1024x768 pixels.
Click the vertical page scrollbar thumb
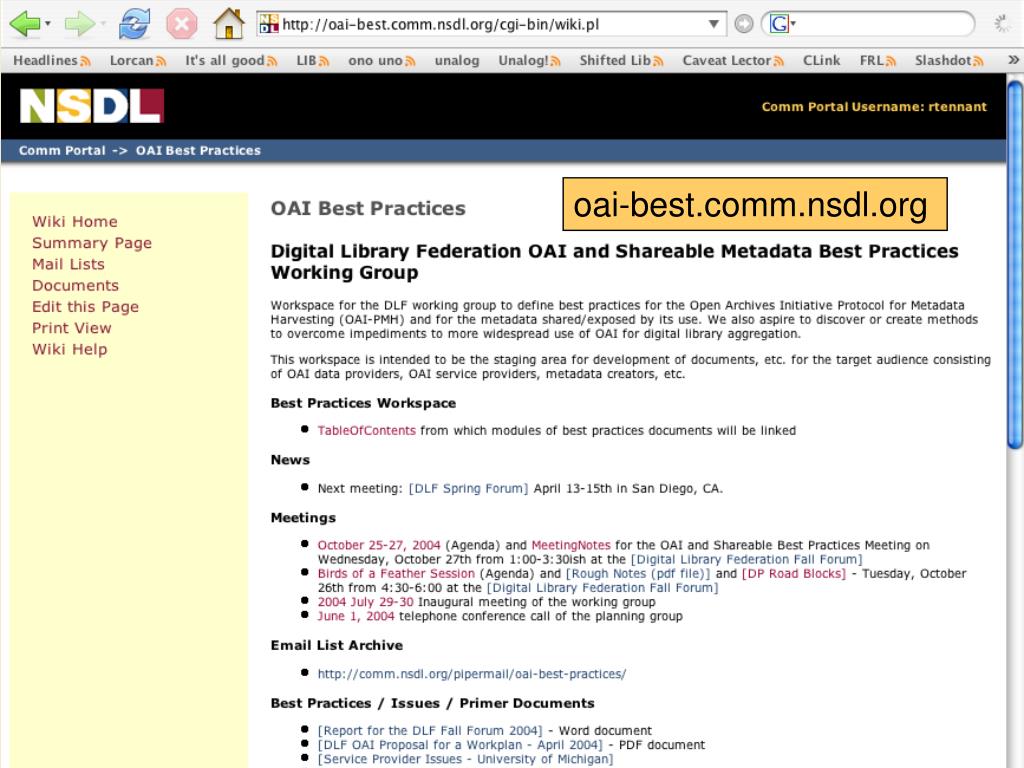1015,264
